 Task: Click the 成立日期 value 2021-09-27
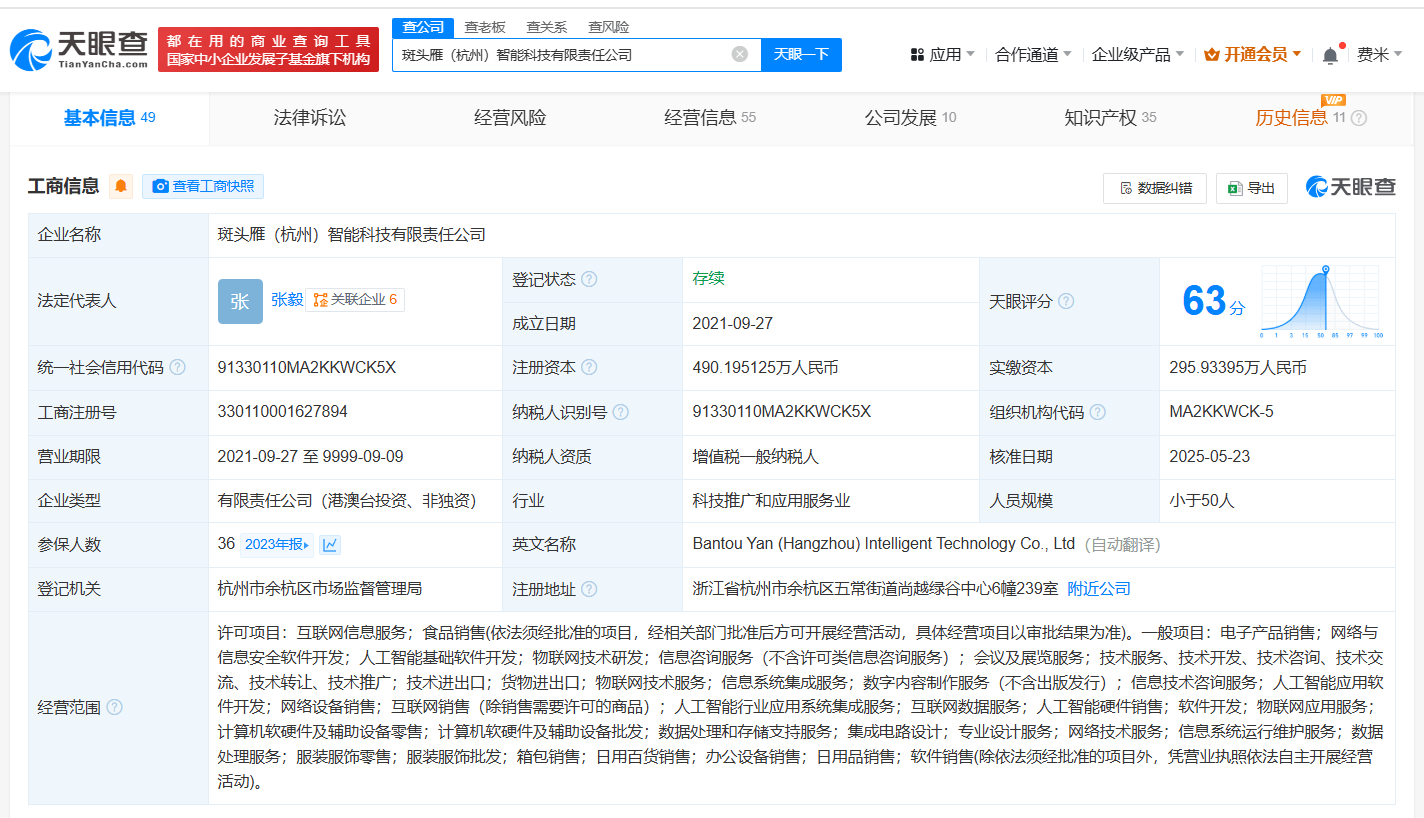732,324
